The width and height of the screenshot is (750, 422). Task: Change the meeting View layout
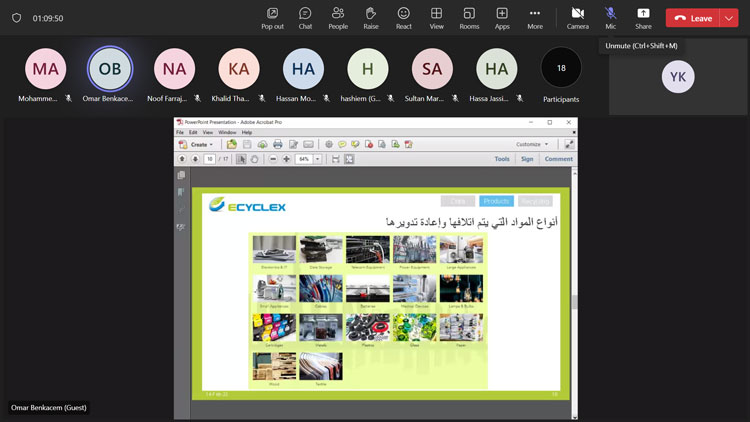pos(436,17)
